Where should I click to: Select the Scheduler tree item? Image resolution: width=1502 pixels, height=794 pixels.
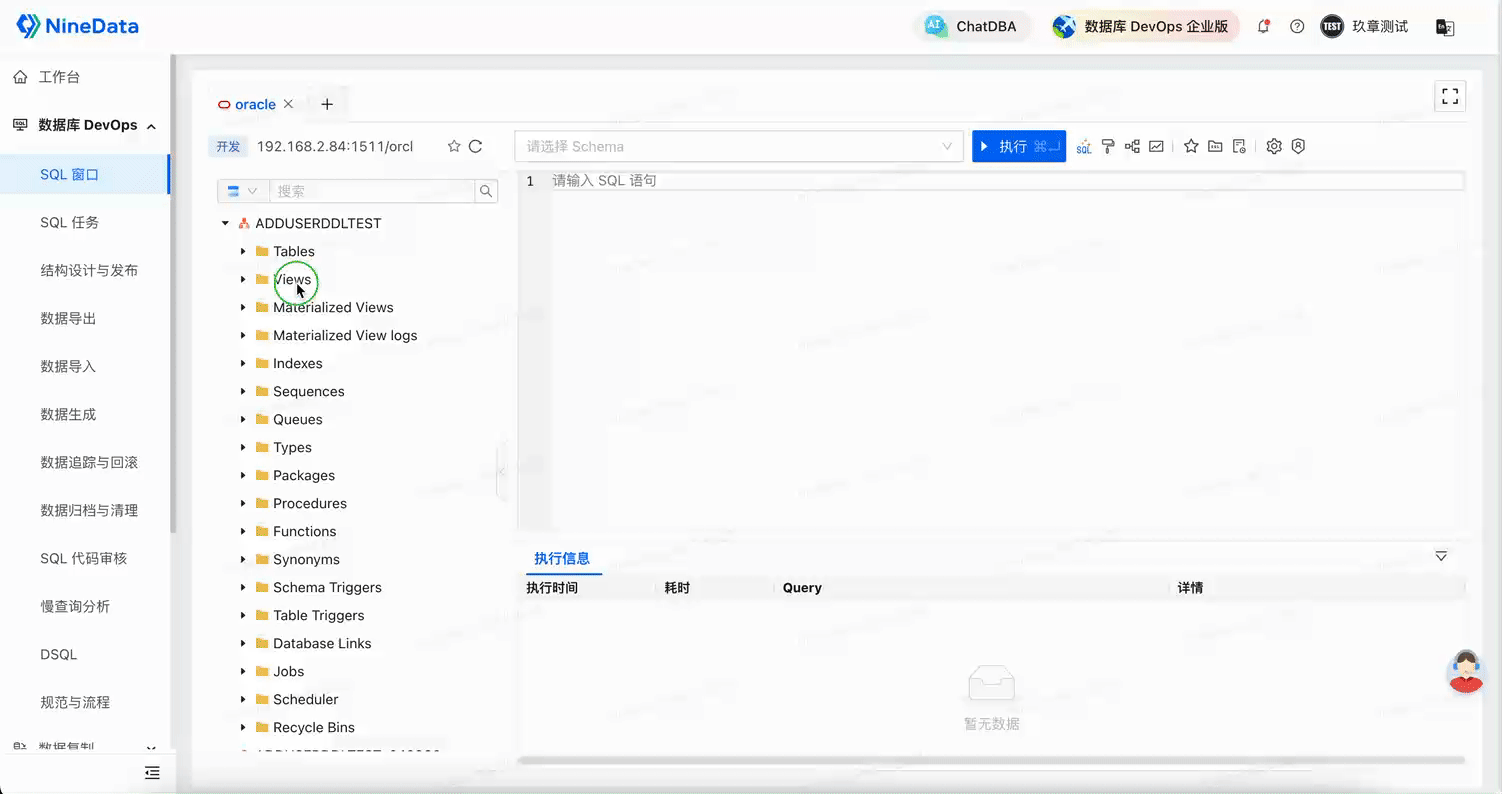click(x=305, y=700)
